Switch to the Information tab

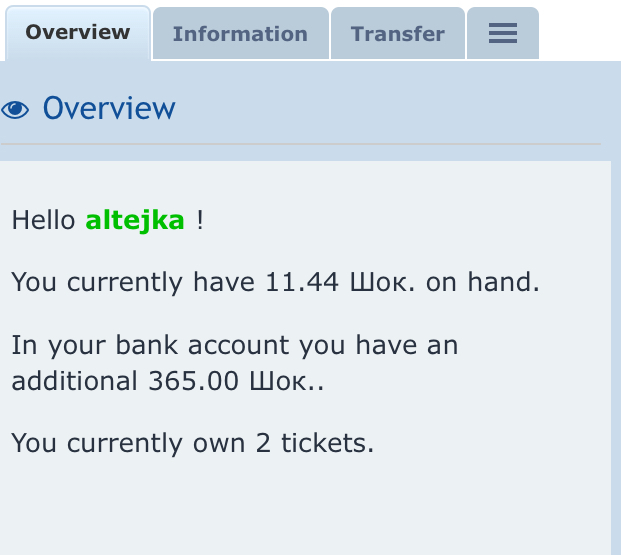[240, 34]
